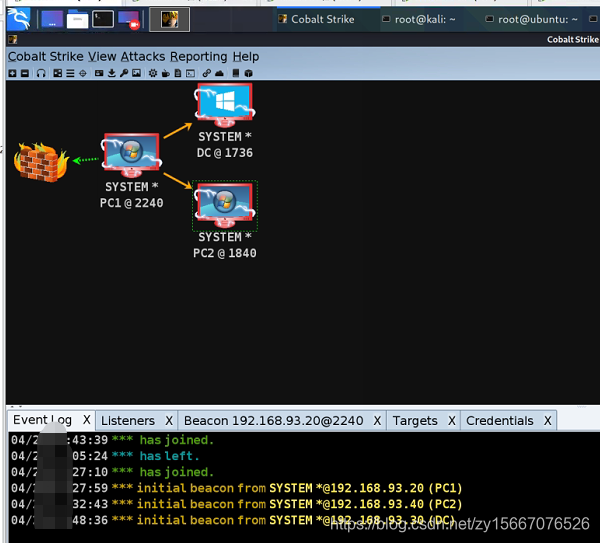Open downloaded files via the download arrow icon

(x=112, y=73)
